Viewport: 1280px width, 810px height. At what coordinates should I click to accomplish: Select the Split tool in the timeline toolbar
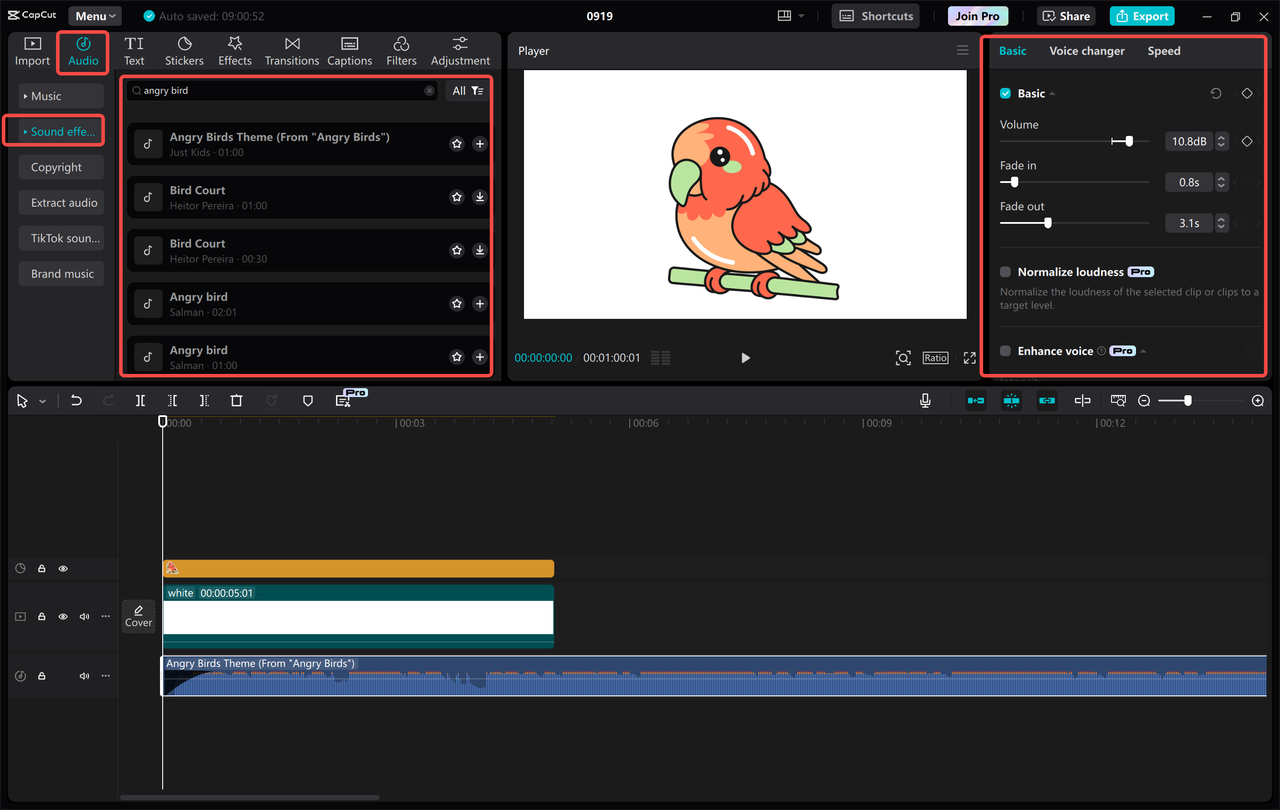click(x=140, y=400)
